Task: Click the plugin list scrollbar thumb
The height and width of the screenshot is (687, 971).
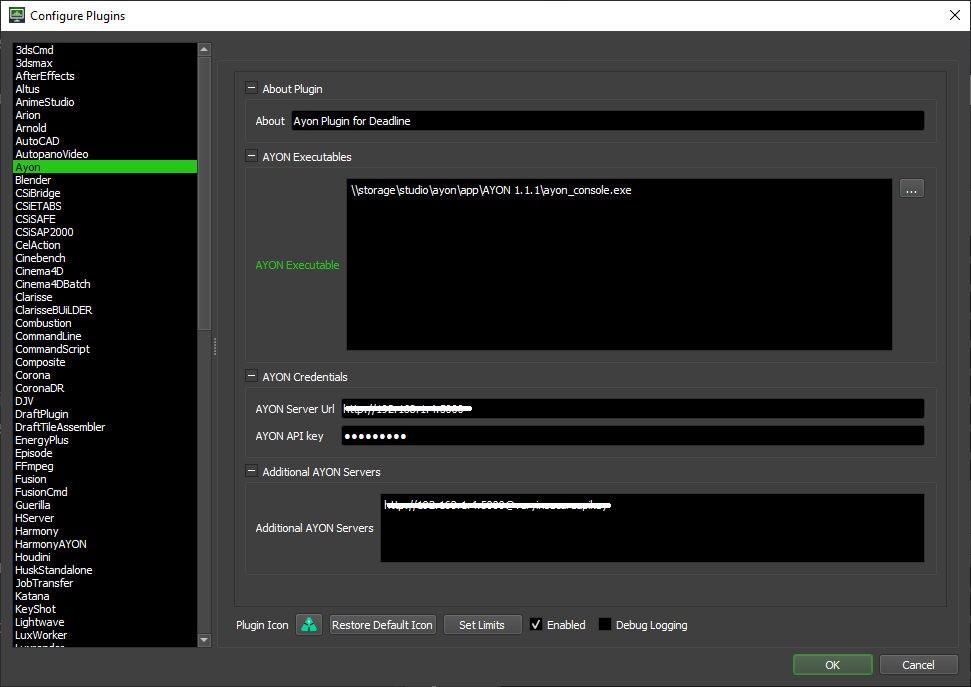Action: click(204, 194)
